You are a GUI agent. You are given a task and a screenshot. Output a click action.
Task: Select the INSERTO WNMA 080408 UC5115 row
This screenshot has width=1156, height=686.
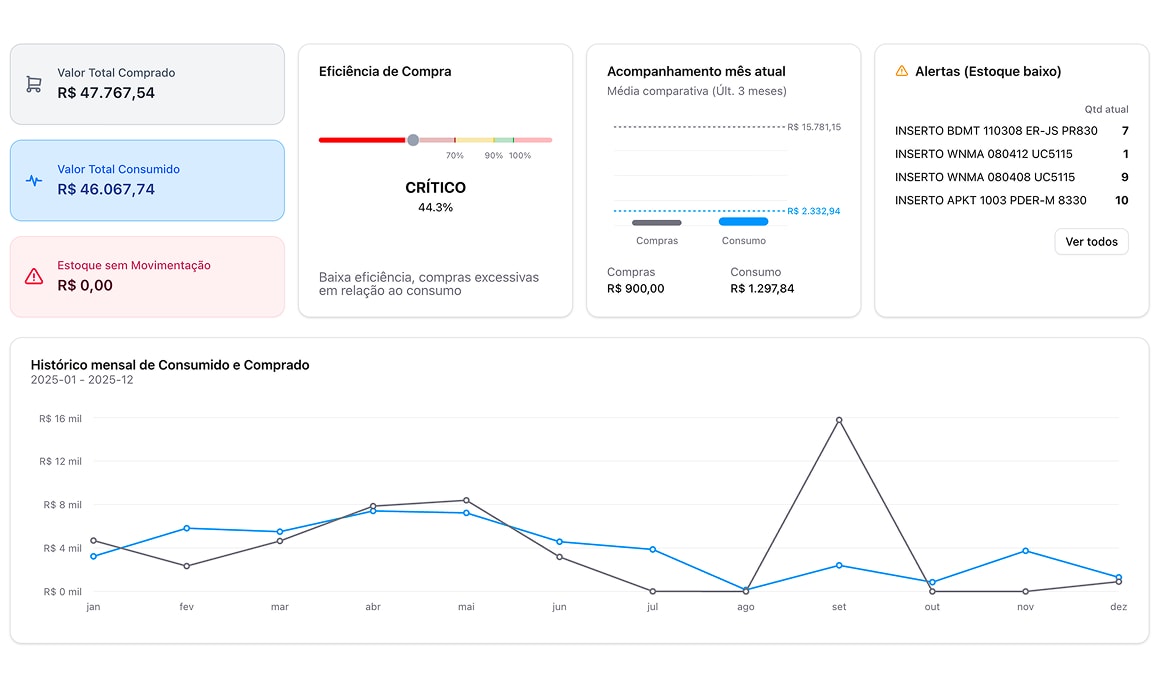[x=1012, y=177]
